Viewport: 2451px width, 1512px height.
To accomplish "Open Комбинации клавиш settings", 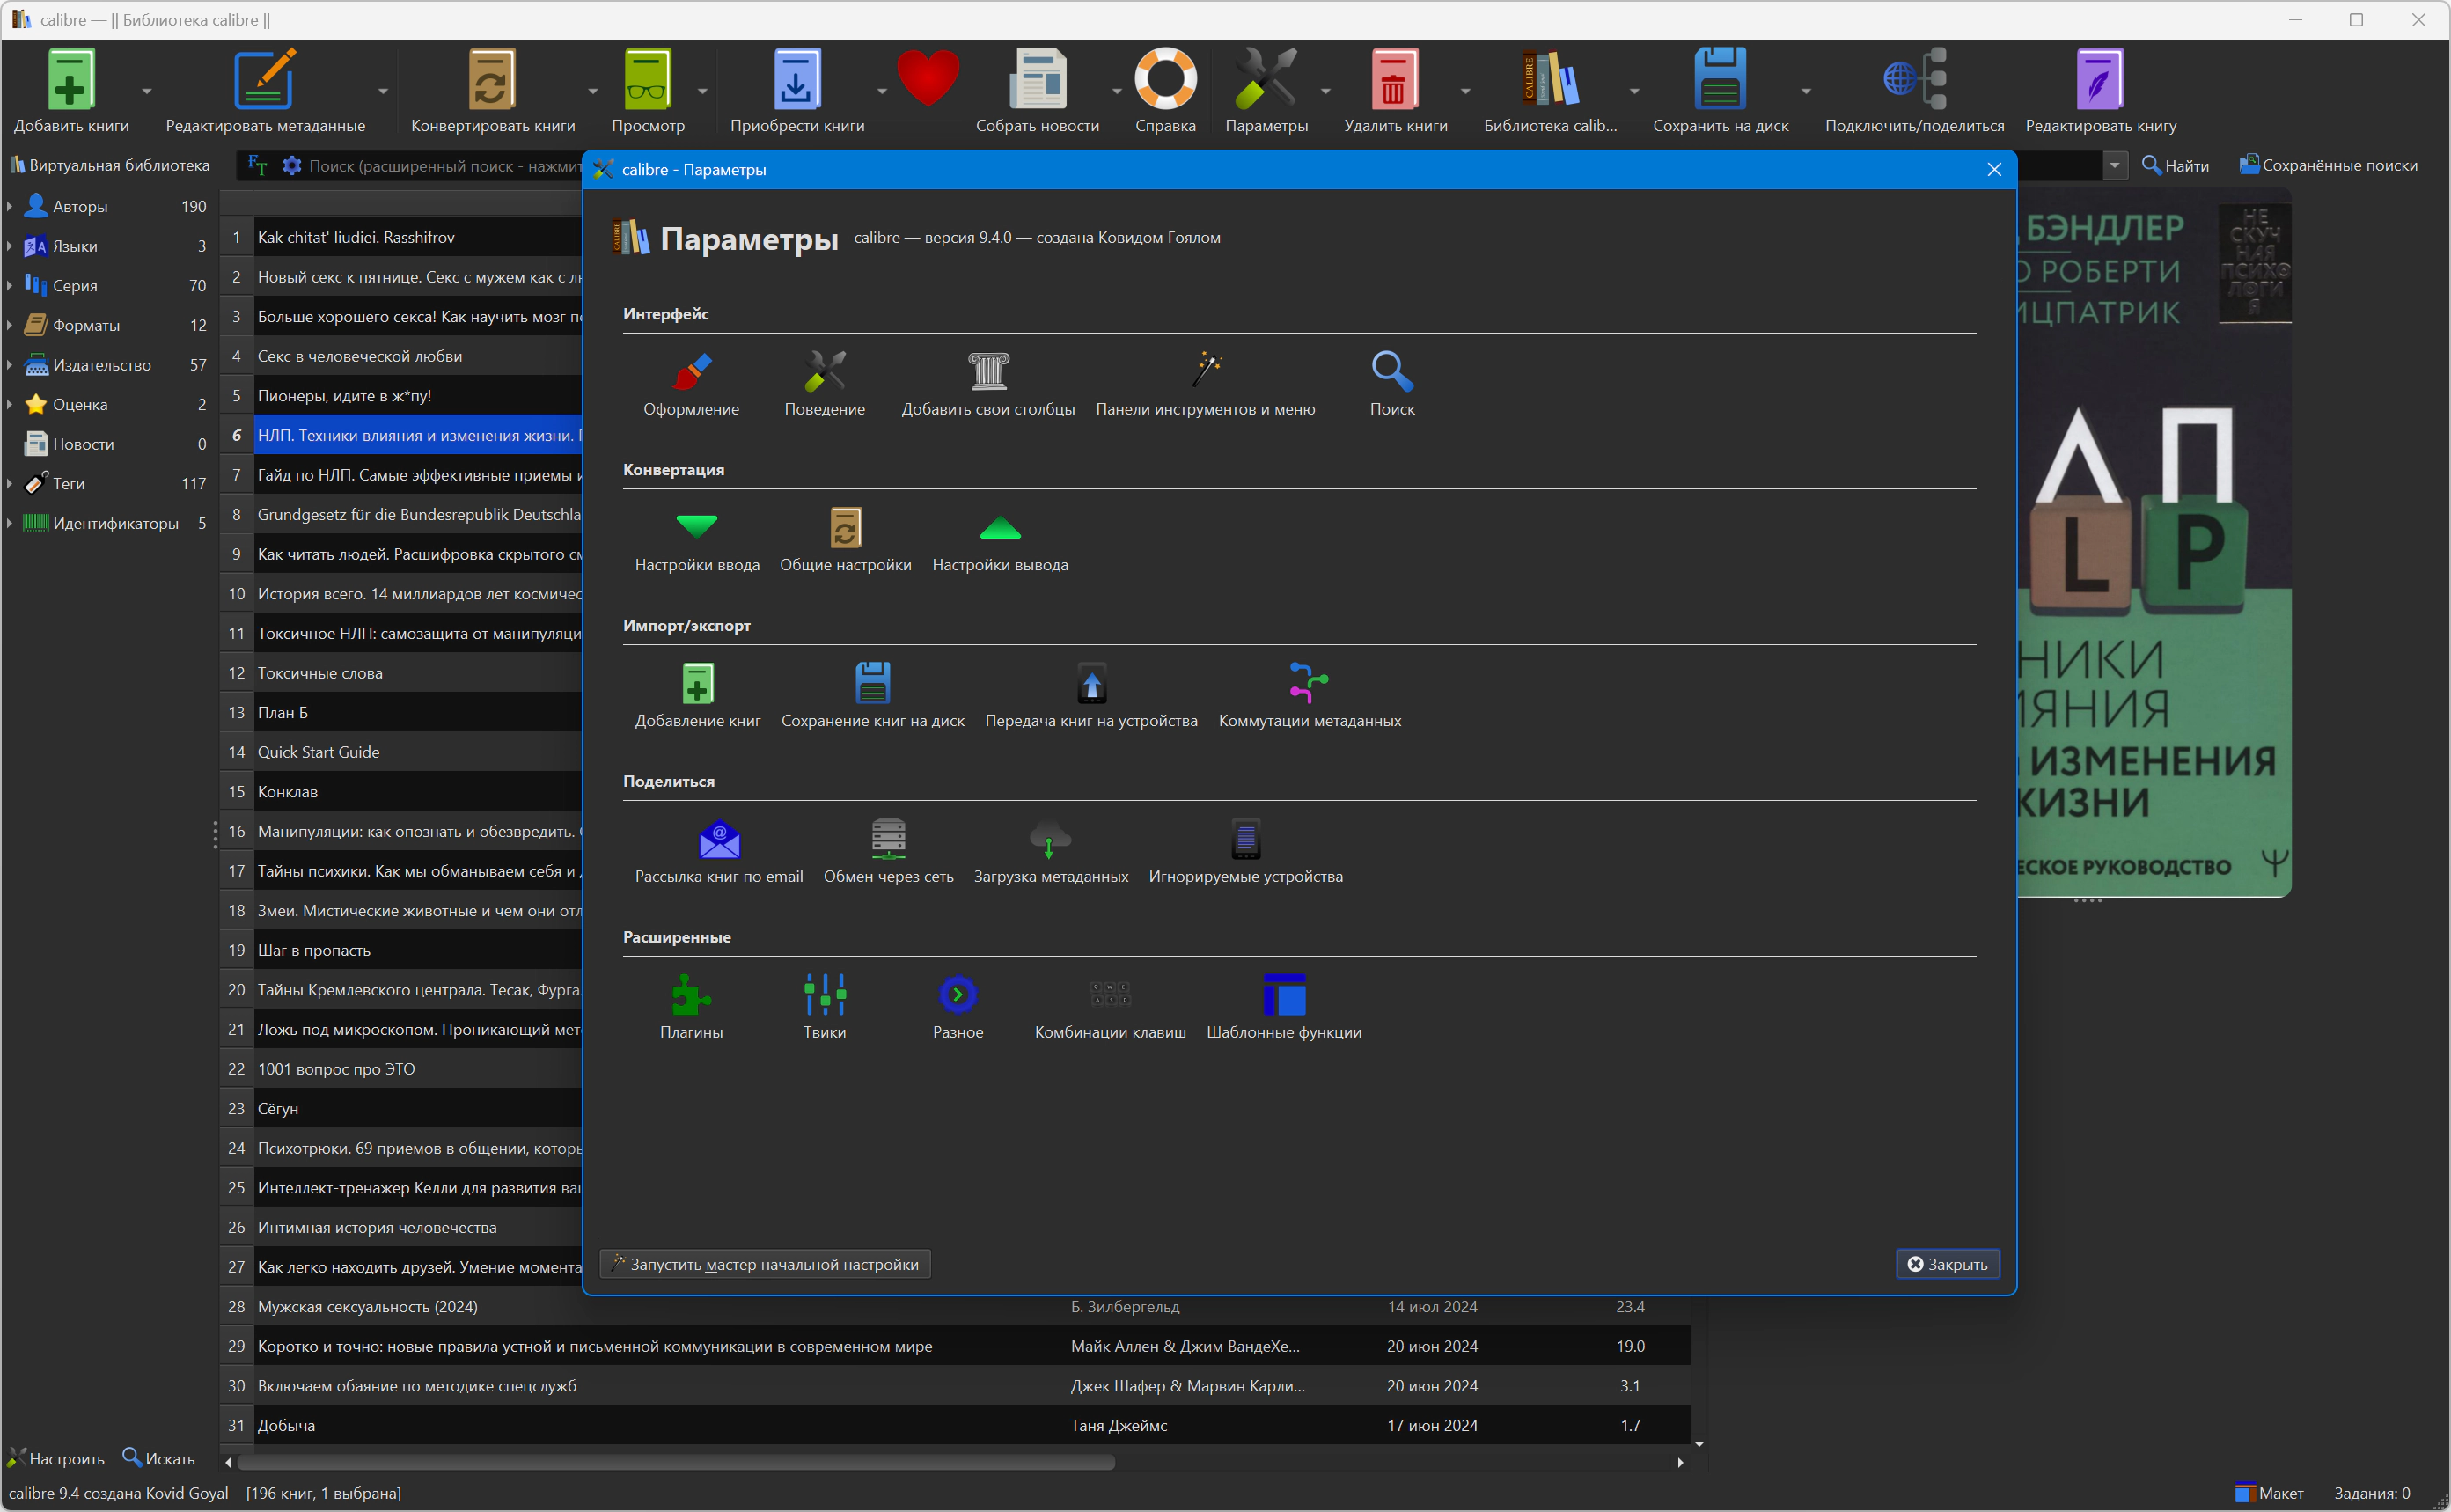I will 1110,1006.
